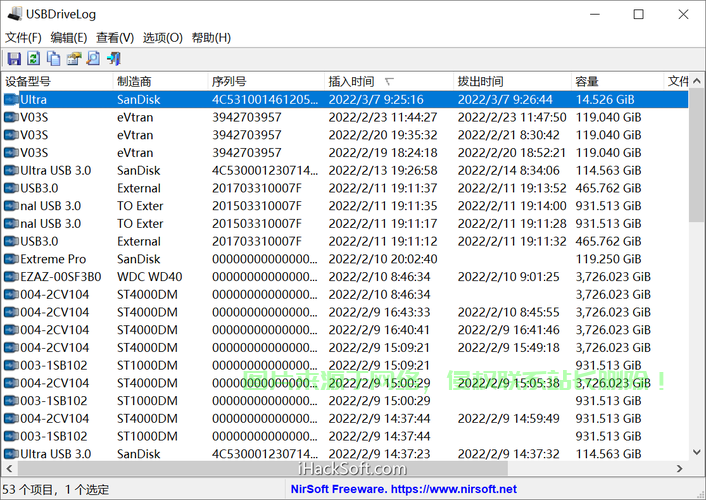706x500 pixels.
Task: Click unplug time 2022/2/9 16:41:46
Action: coord(508,330)
